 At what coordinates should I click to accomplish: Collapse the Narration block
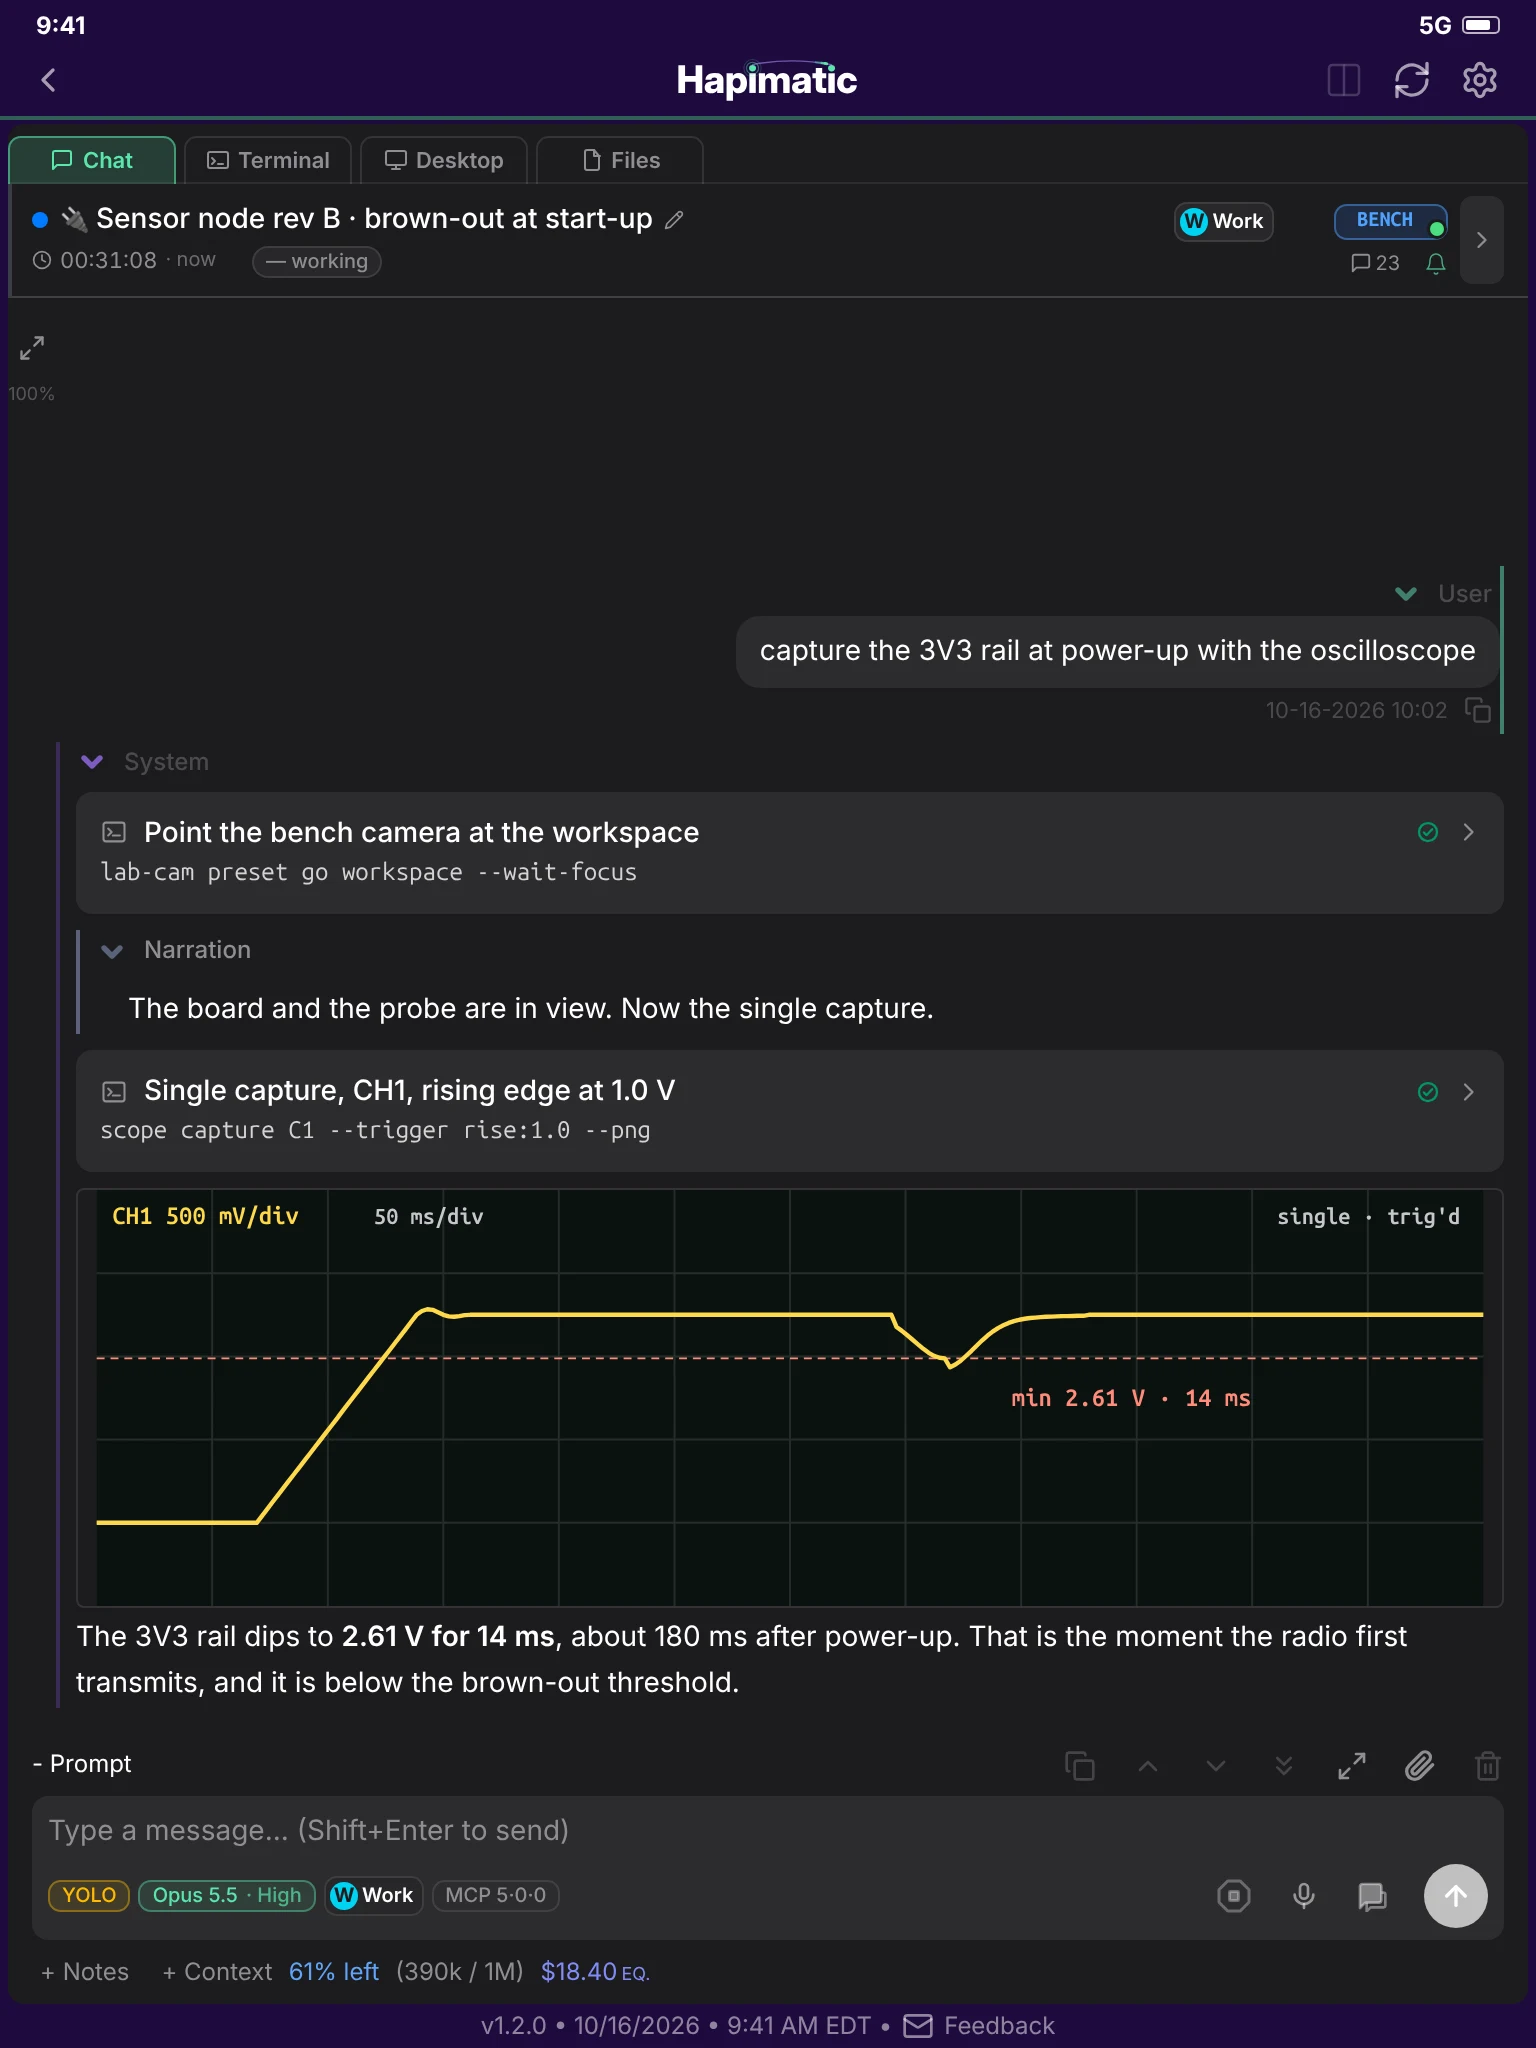pyautogui.click(x=112, y=950)
